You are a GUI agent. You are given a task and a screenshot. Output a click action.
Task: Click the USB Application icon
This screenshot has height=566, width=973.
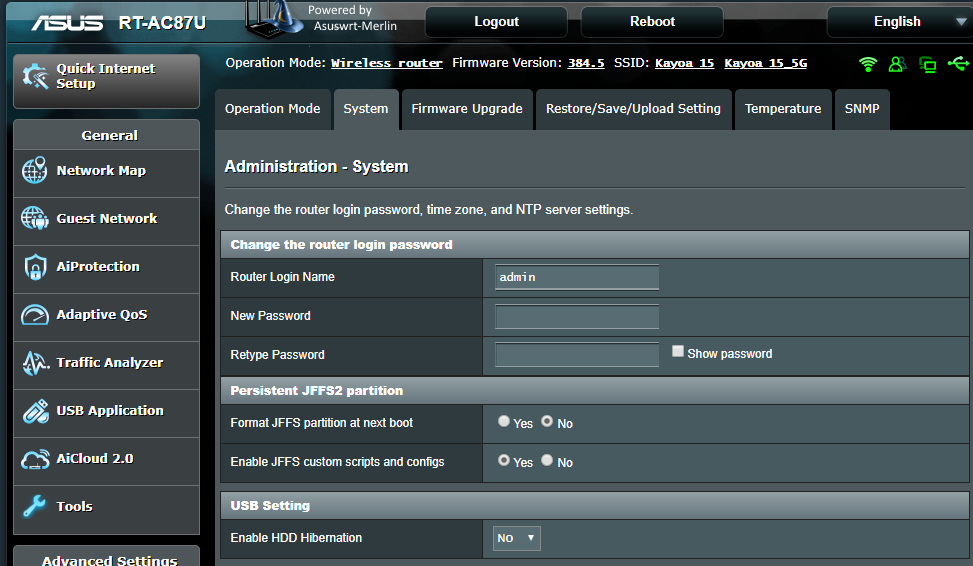pos(35,411)
